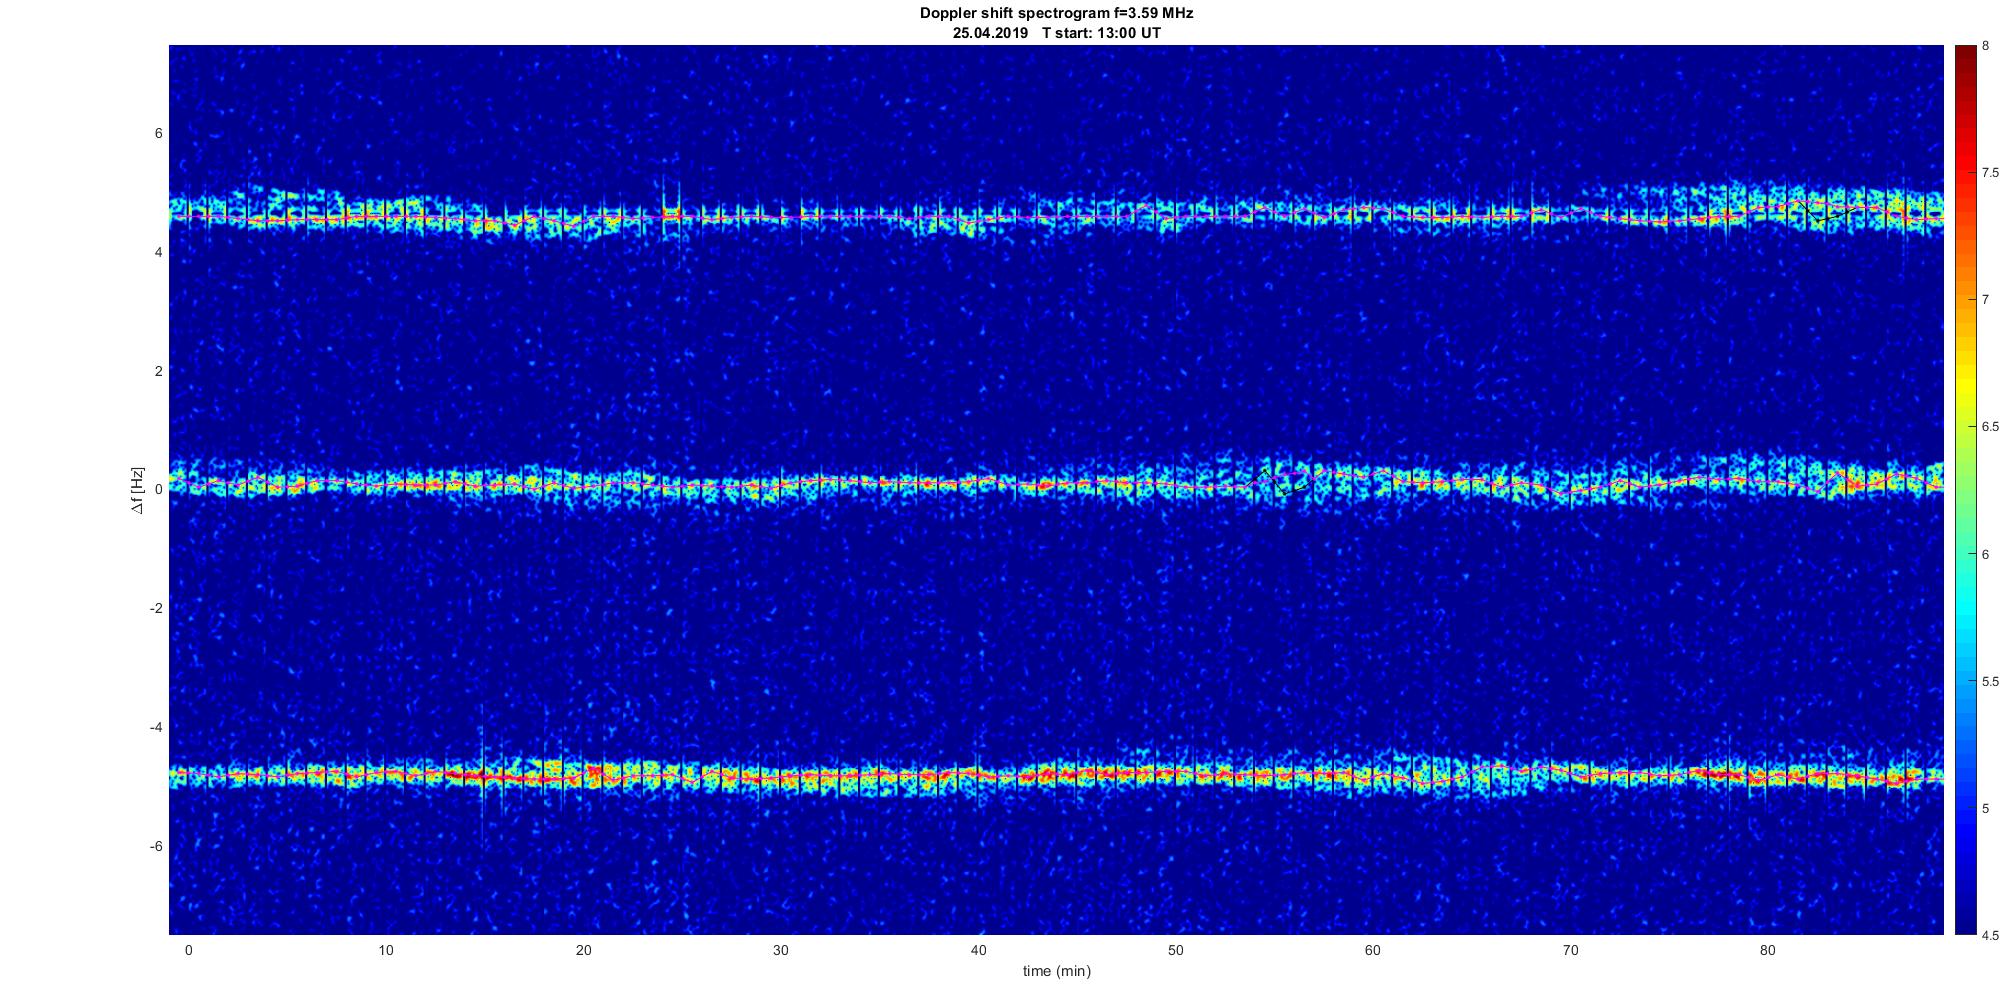The width and height of the screenshot is (2000, 1003).
Task: Click the colorbar tick label 7
Action: pyautogui.click(x=1985, y=300)
